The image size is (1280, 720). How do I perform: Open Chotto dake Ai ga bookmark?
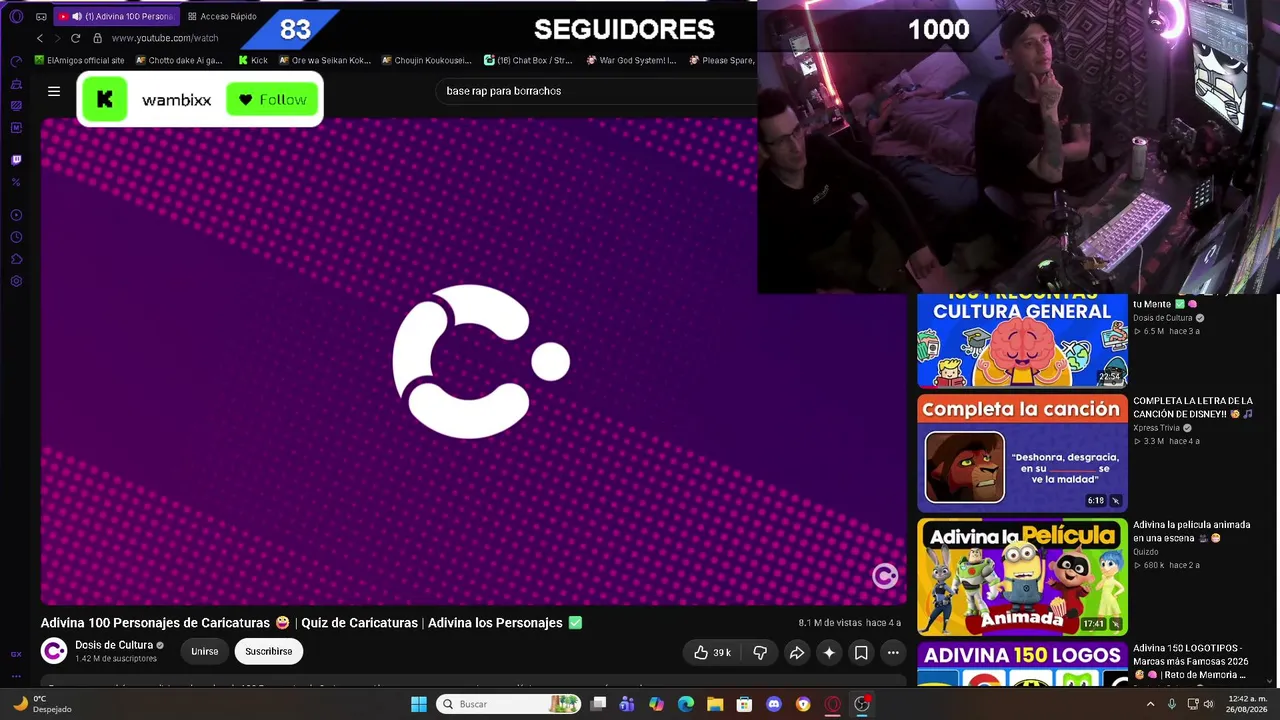(179, 60)
